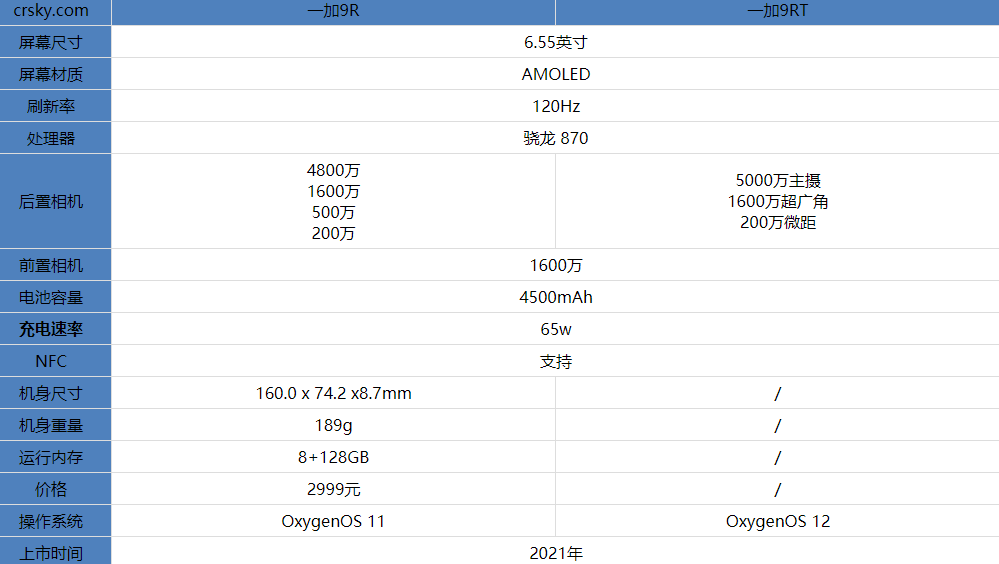Select the 200万 value under 一加9R
This screenshot has width=999, height=564.
tap(333, 233)
